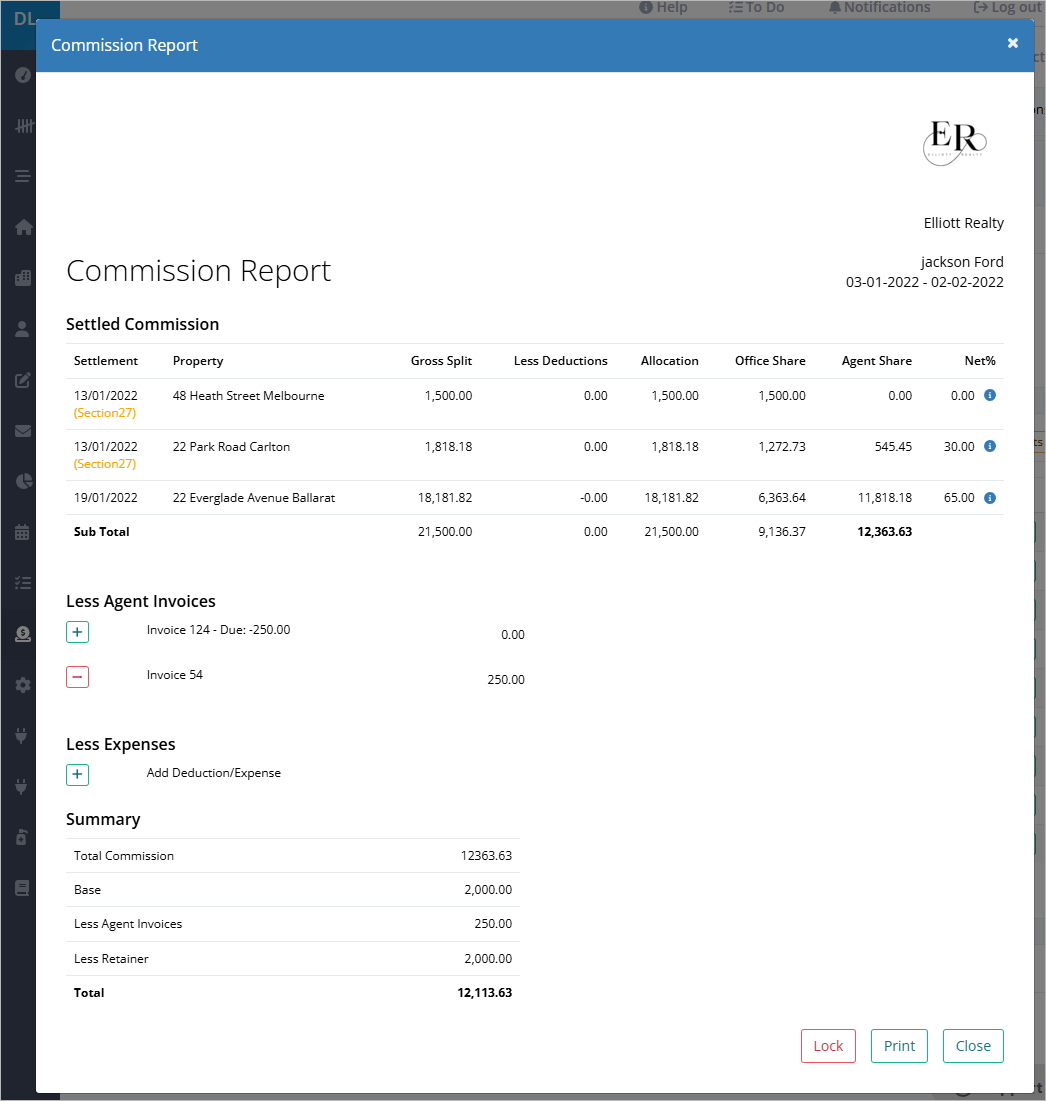
Task: Open the To Do menu item
Action: point(756,7)
